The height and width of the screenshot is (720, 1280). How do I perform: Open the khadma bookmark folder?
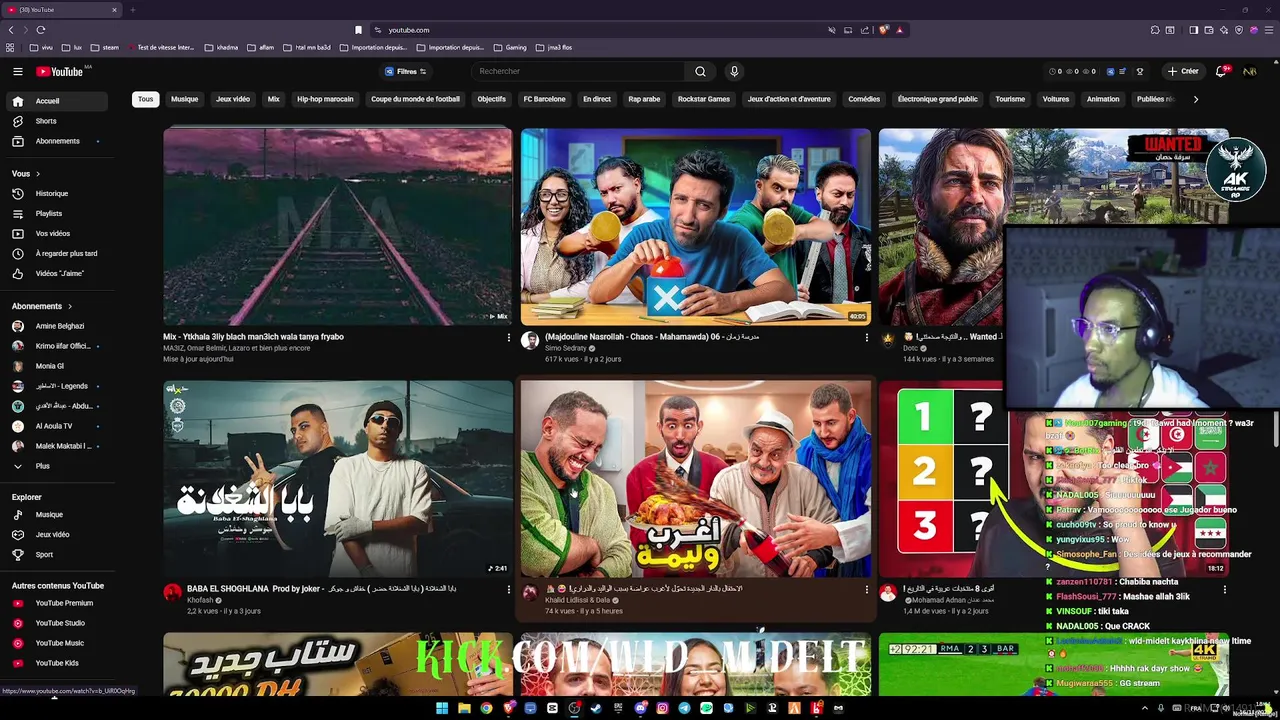pyautogui.click(x=221, y=47)
